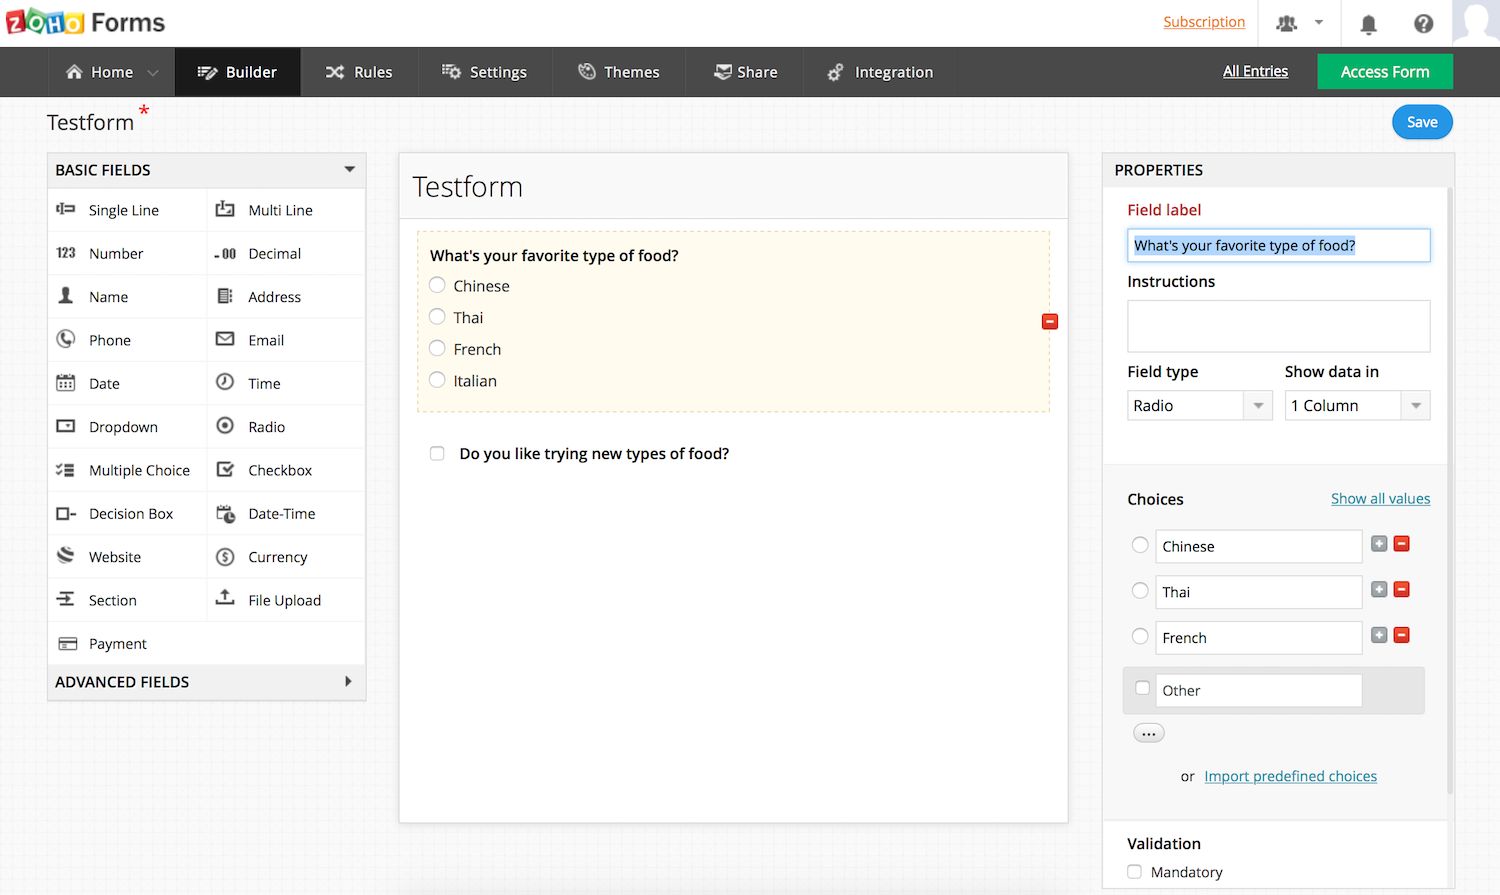The image size is (1500, 895).
Task: Add a Currency field from basic fields
Action: pos(277,557)
